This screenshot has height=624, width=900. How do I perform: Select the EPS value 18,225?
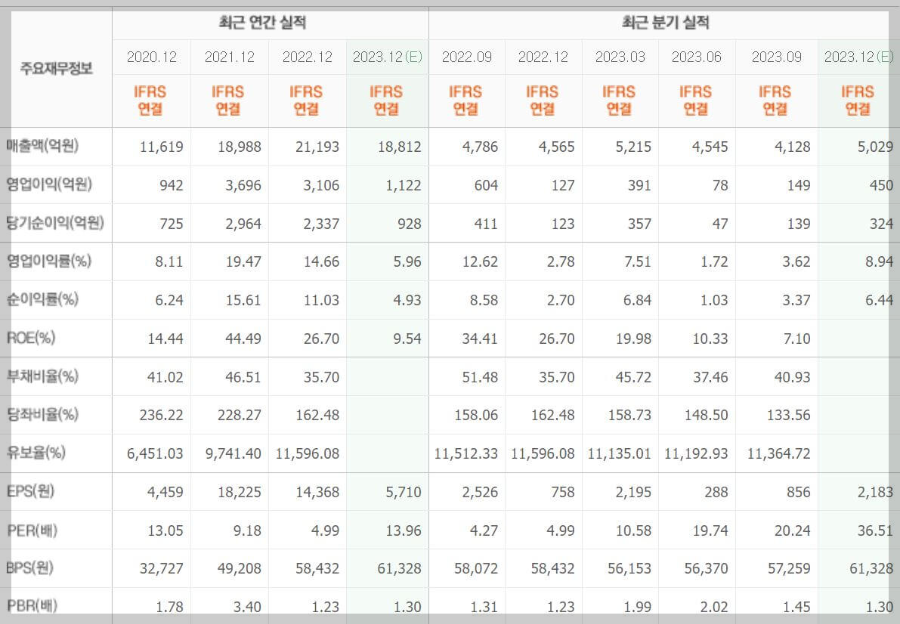click(239, 492)
